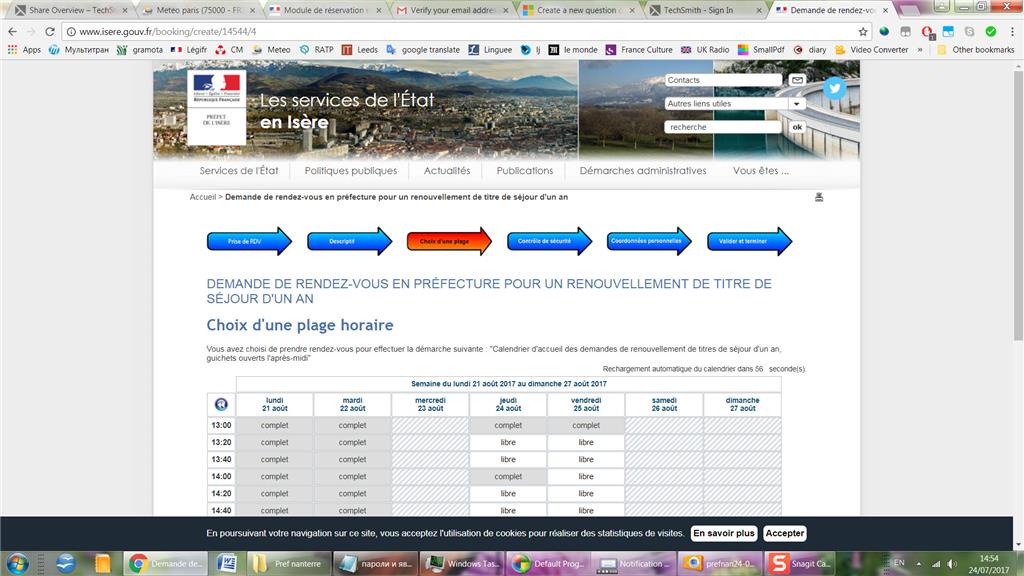Open the SmallPdf bookmark

click(x=761, y=50)
